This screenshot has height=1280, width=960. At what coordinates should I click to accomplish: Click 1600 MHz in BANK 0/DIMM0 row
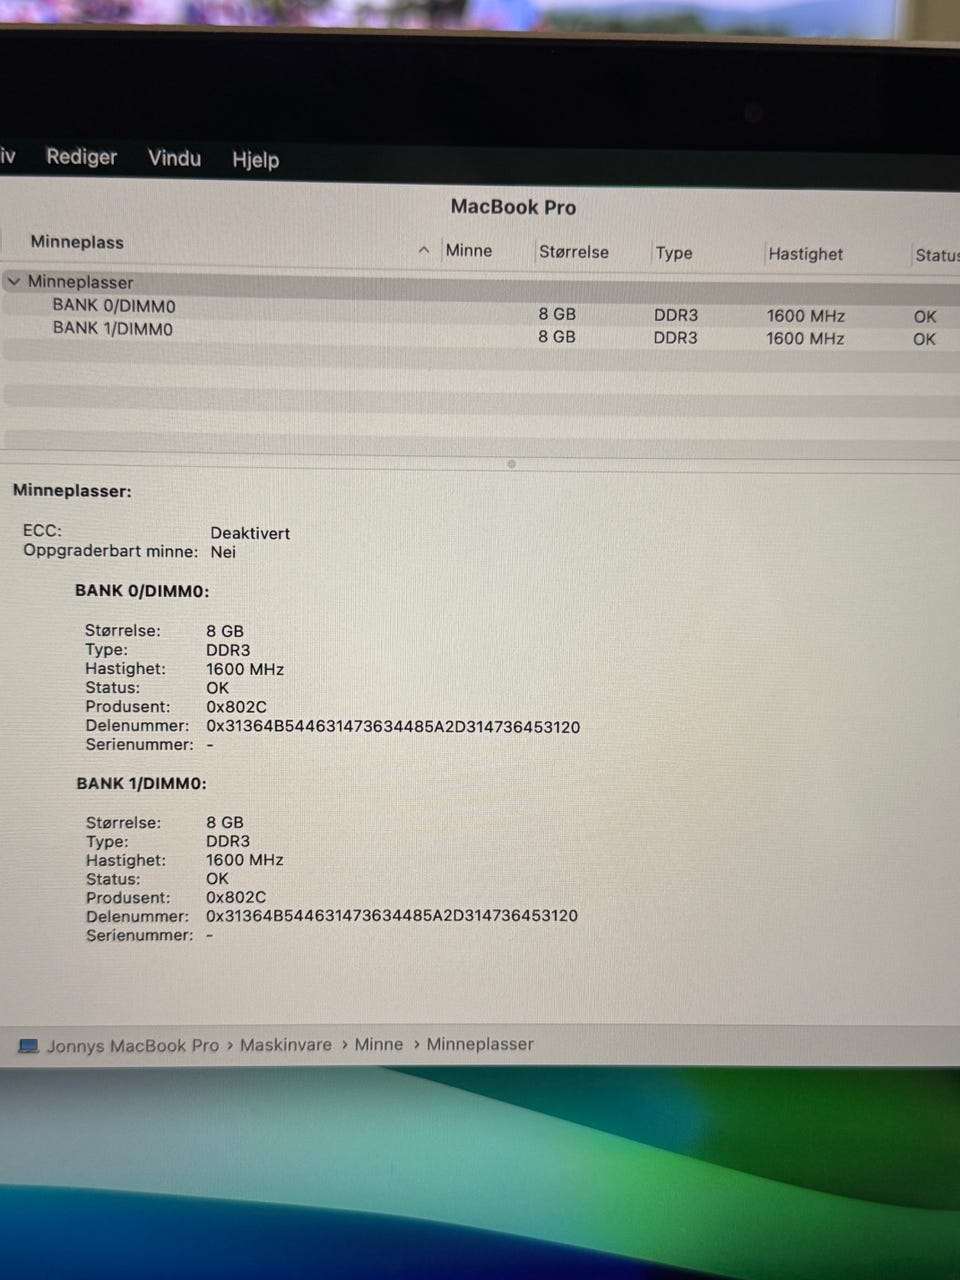pyautogui.click(x=806, y=316)
